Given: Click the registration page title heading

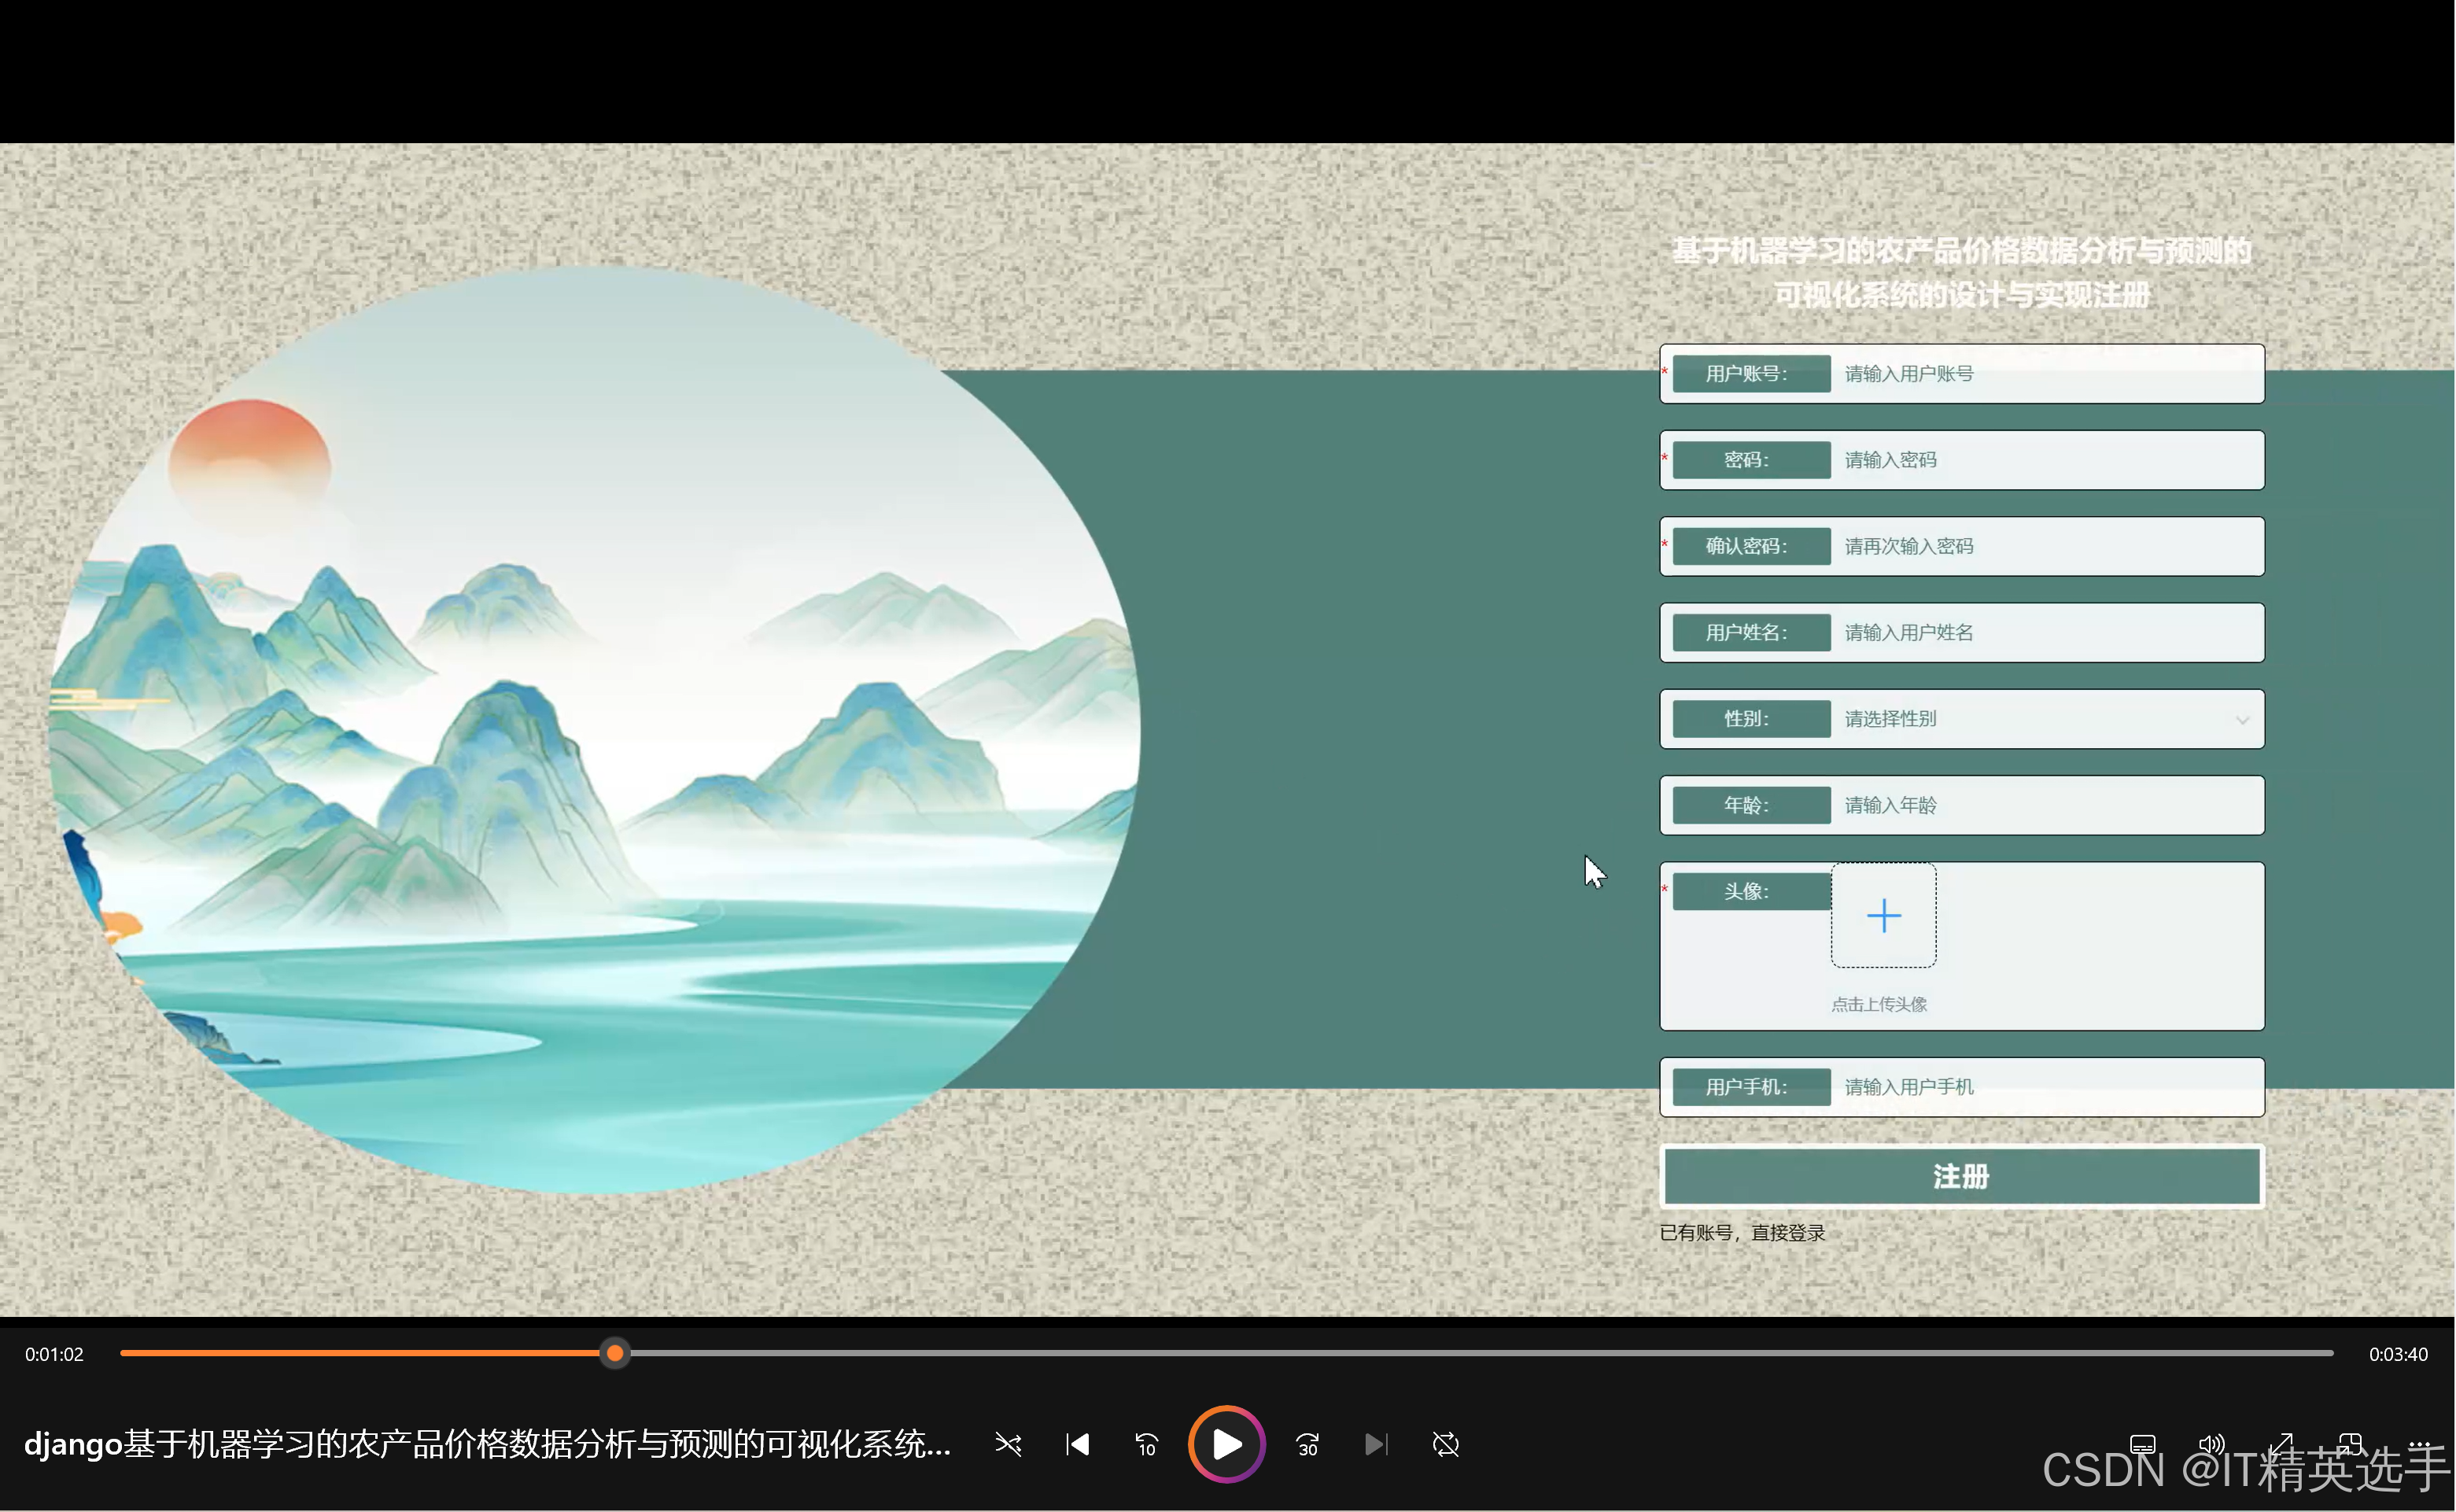Looking at the screenshot, I should (1961, 272).
